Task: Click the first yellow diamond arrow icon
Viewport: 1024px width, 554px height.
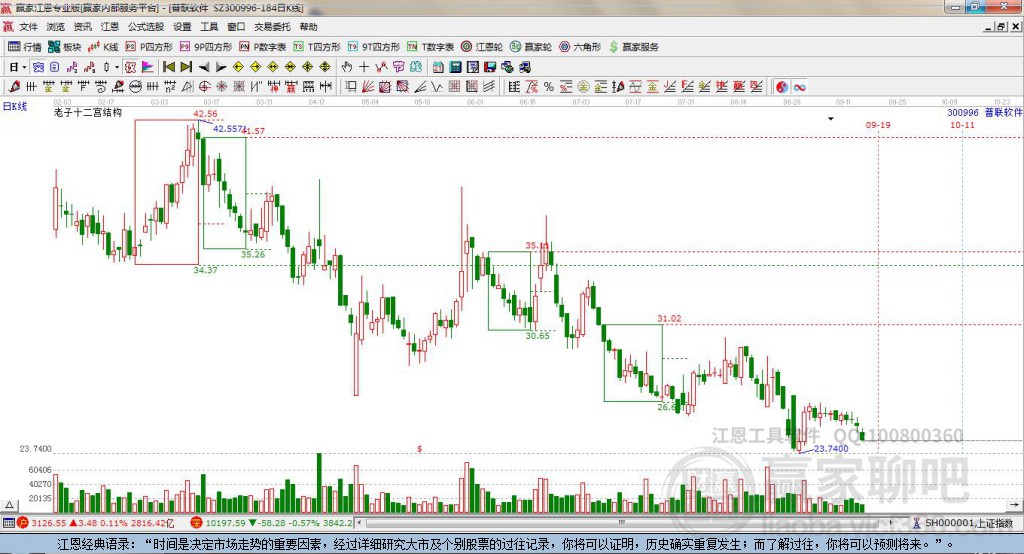Action: pos(238,67)
